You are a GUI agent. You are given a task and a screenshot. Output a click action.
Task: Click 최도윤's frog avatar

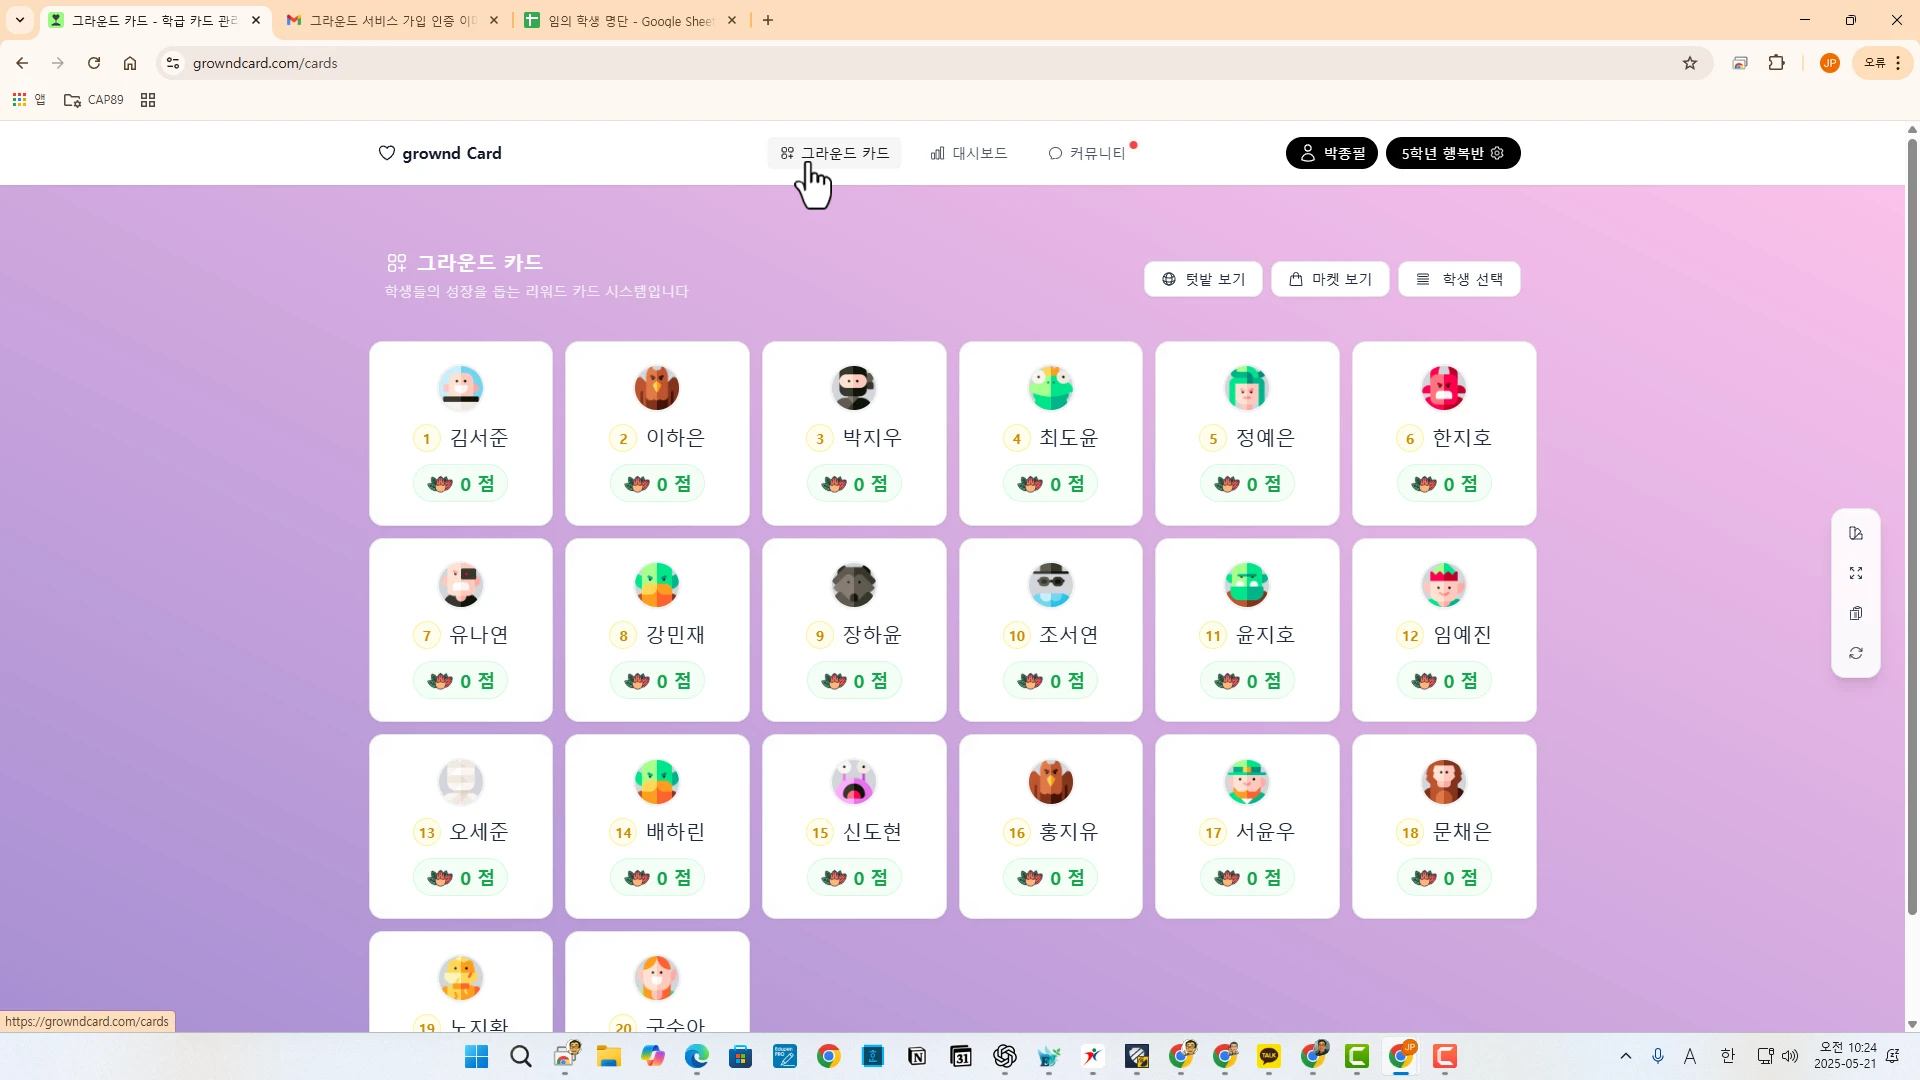1051,388
